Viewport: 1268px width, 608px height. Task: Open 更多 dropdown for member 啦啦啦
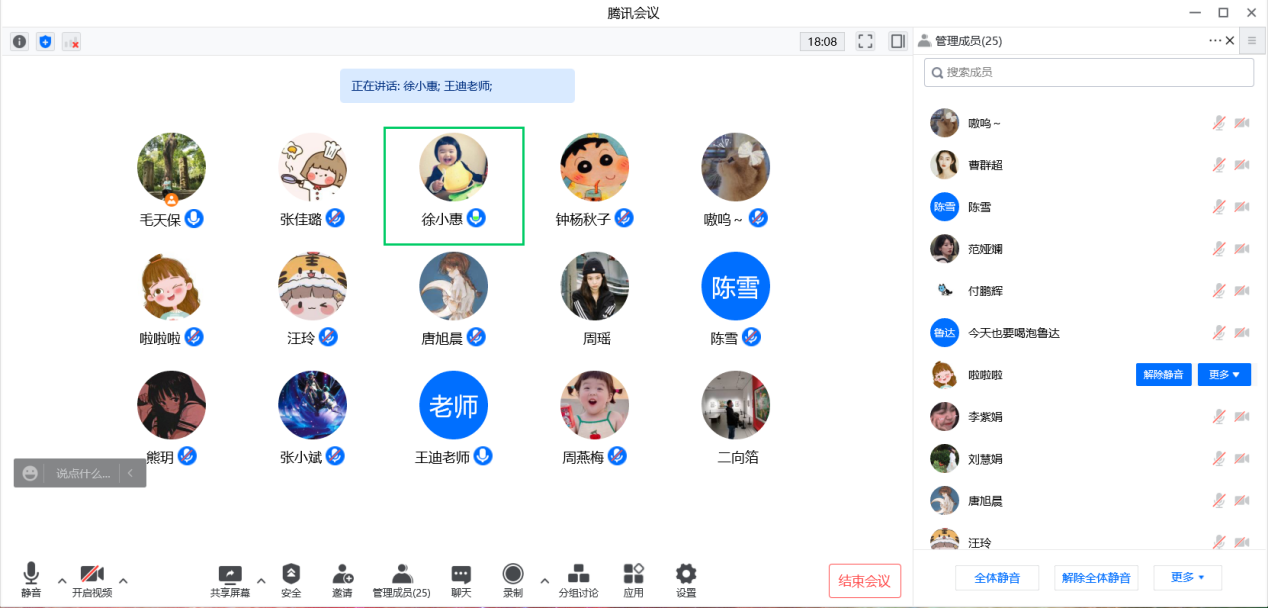pyautogui.click(x=1224, y=375)
